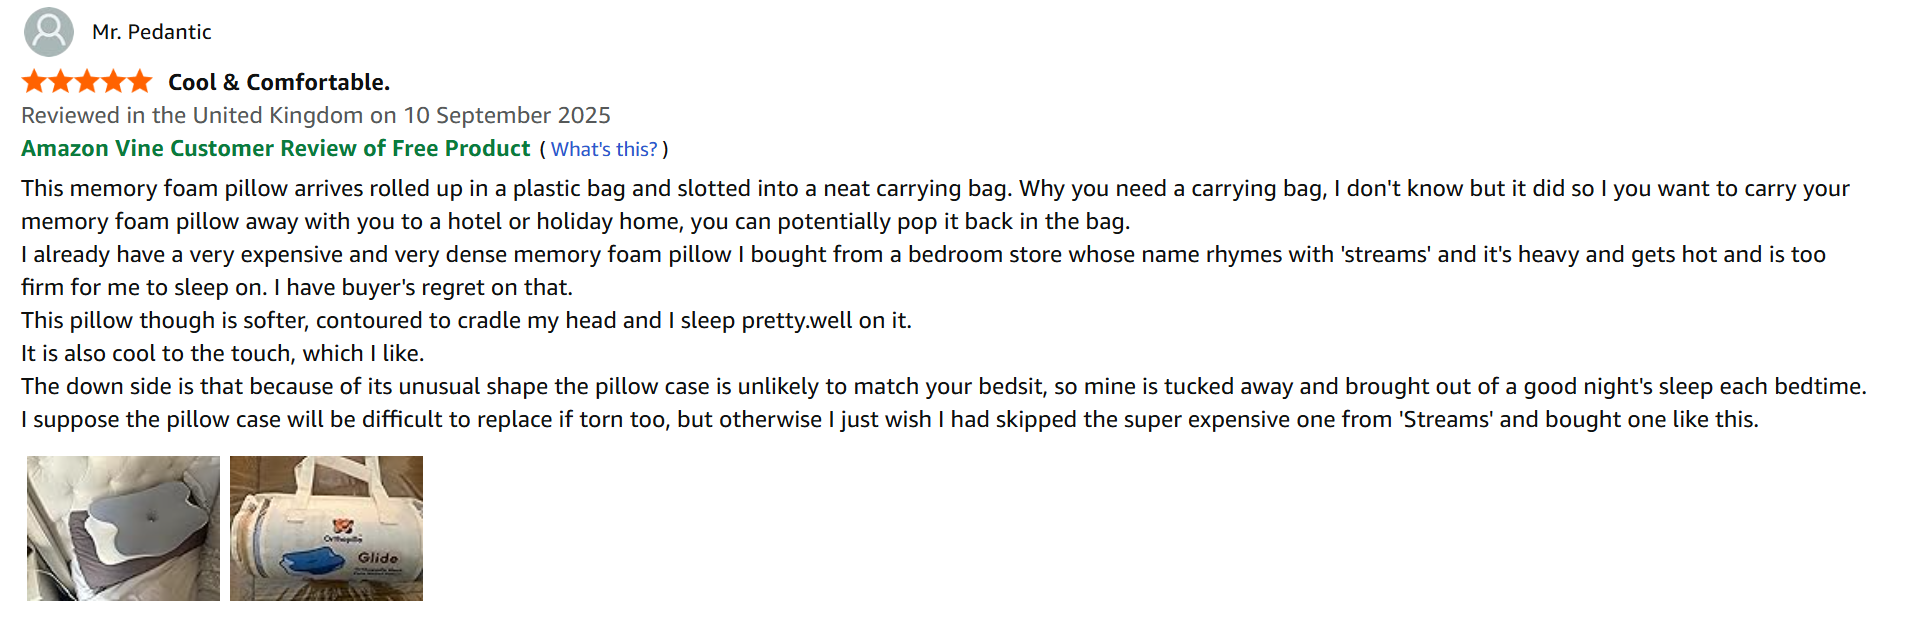Select the first orange star in rating
Viewport: 1925px width, 617px height.
coord(33,80)
